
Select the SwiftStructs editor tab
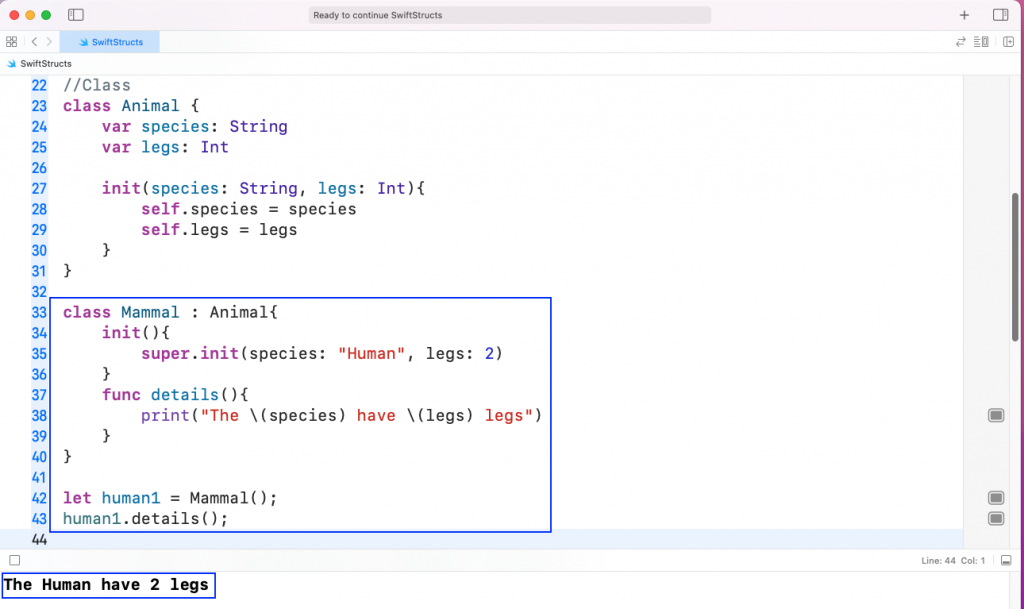click(110, 42)
